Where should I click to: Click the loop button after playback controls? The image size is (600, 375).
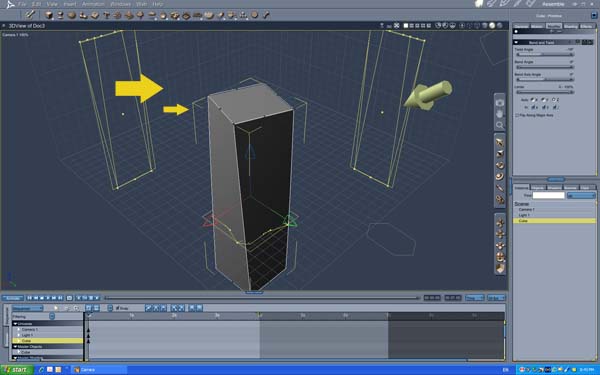pyautogui.click(x=69, y=298)
